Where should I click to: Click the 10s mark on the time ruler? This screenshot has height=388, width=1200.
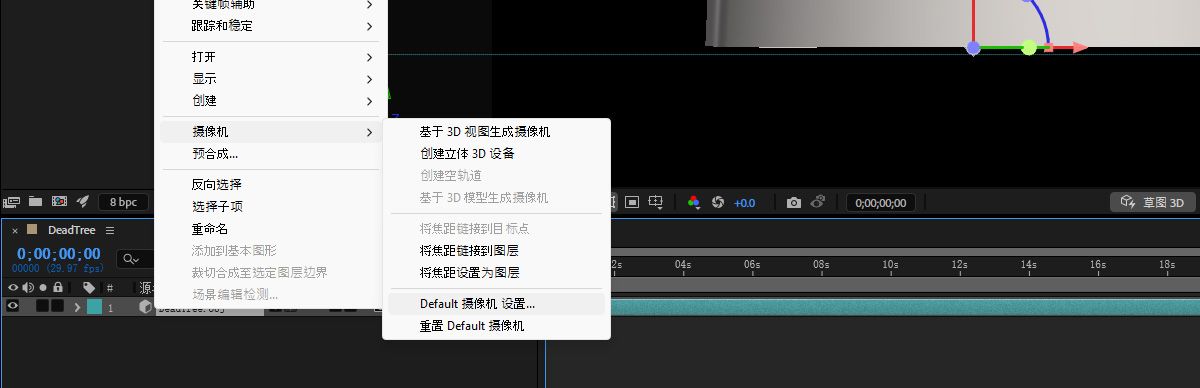[890, 265]
